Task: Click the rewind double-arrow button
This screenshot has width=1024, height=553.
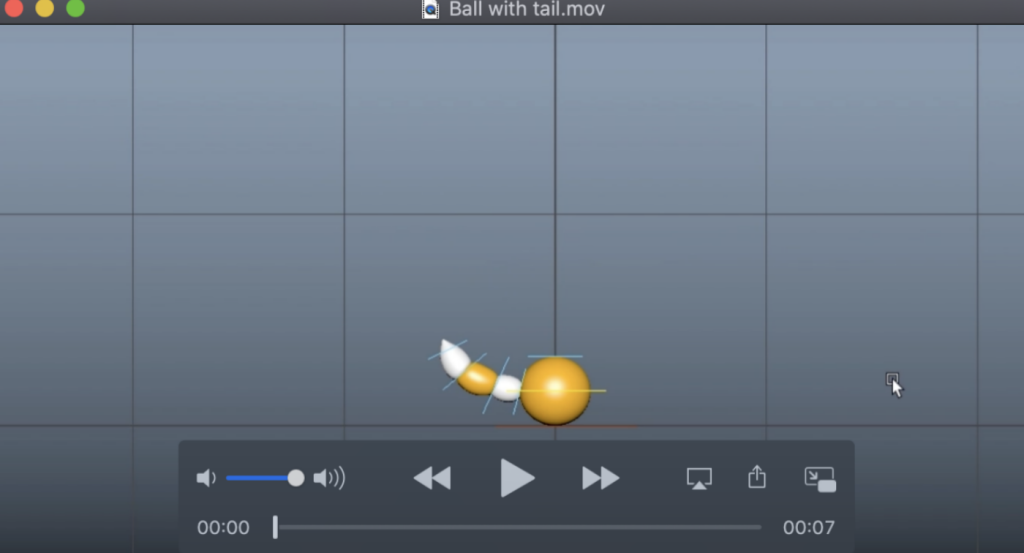Action: 433,478
